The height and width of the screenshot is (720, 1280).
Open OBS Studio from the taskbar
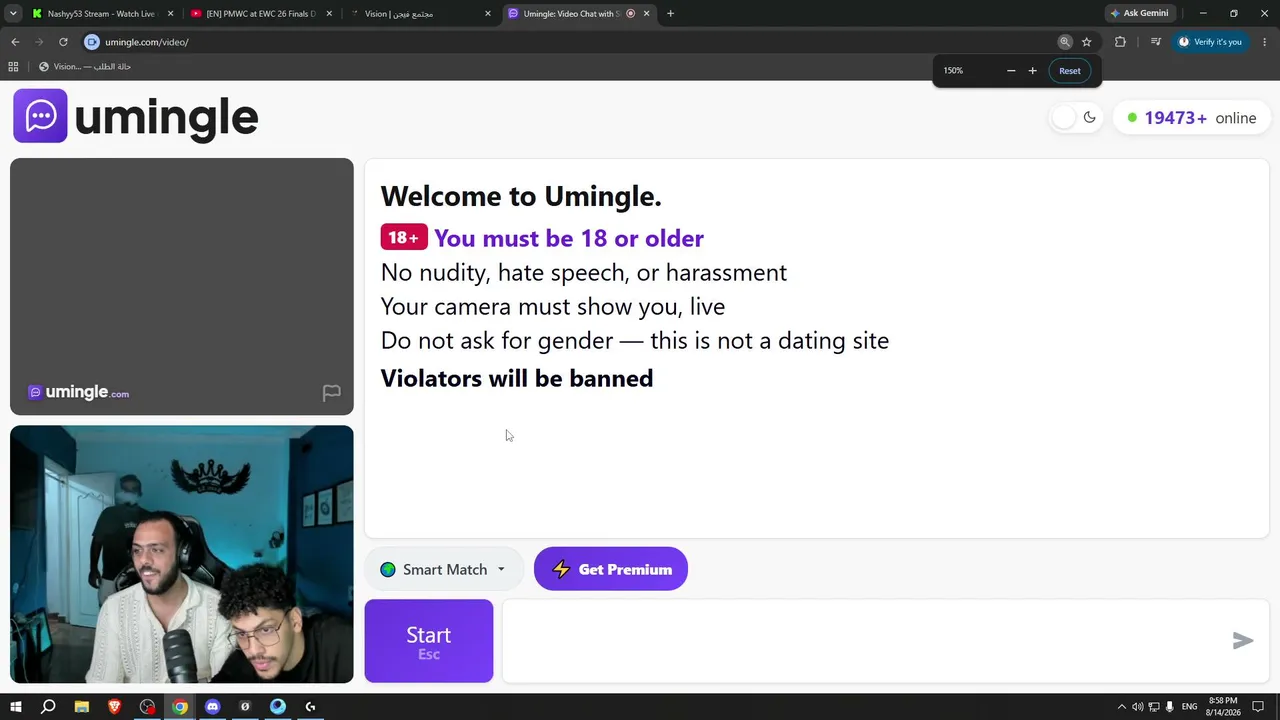pos(148,707)
